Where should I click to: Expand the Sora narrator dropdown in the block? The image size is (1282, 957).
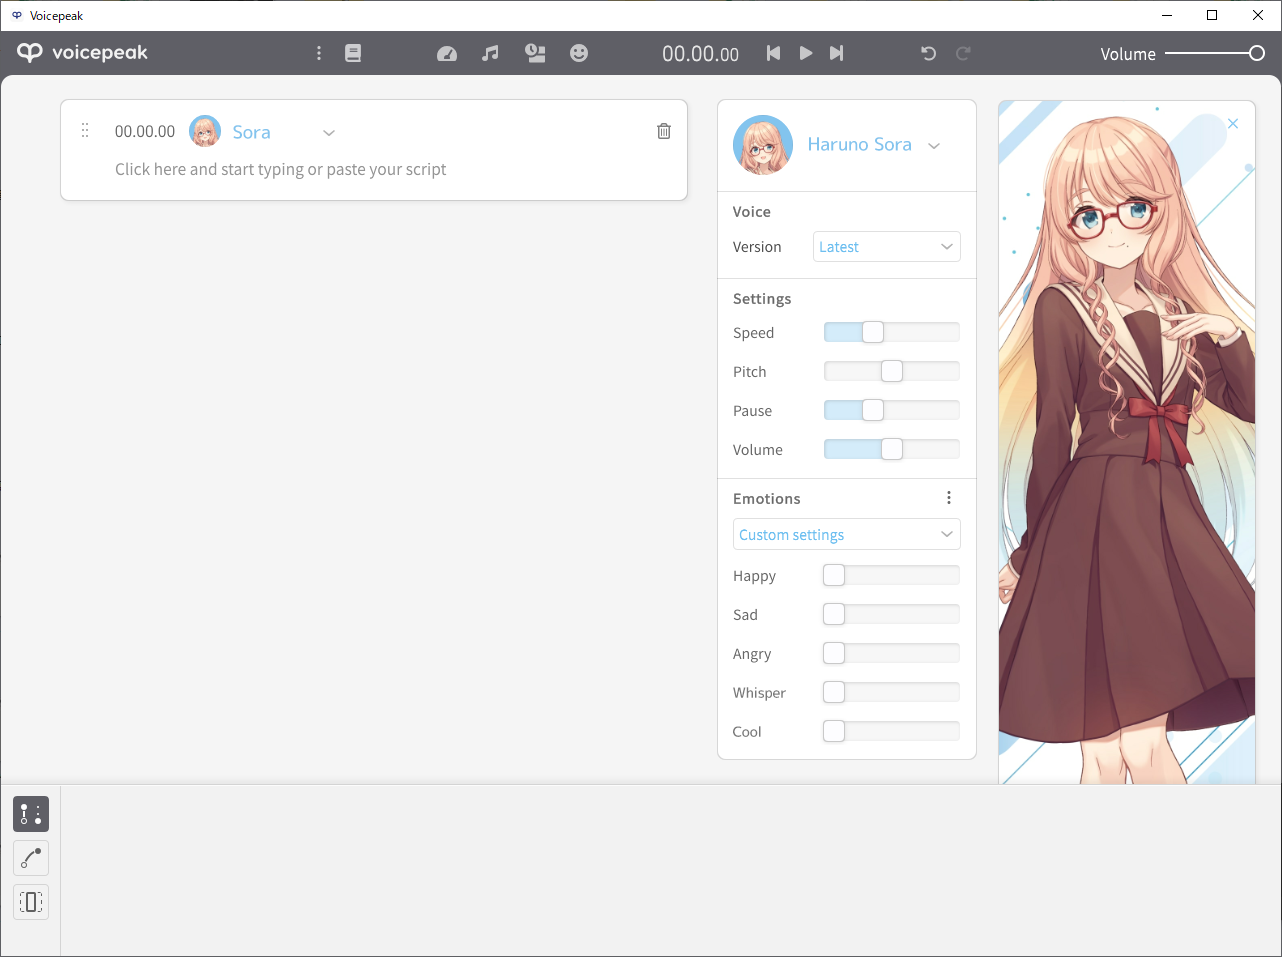[x=329, y=133]
